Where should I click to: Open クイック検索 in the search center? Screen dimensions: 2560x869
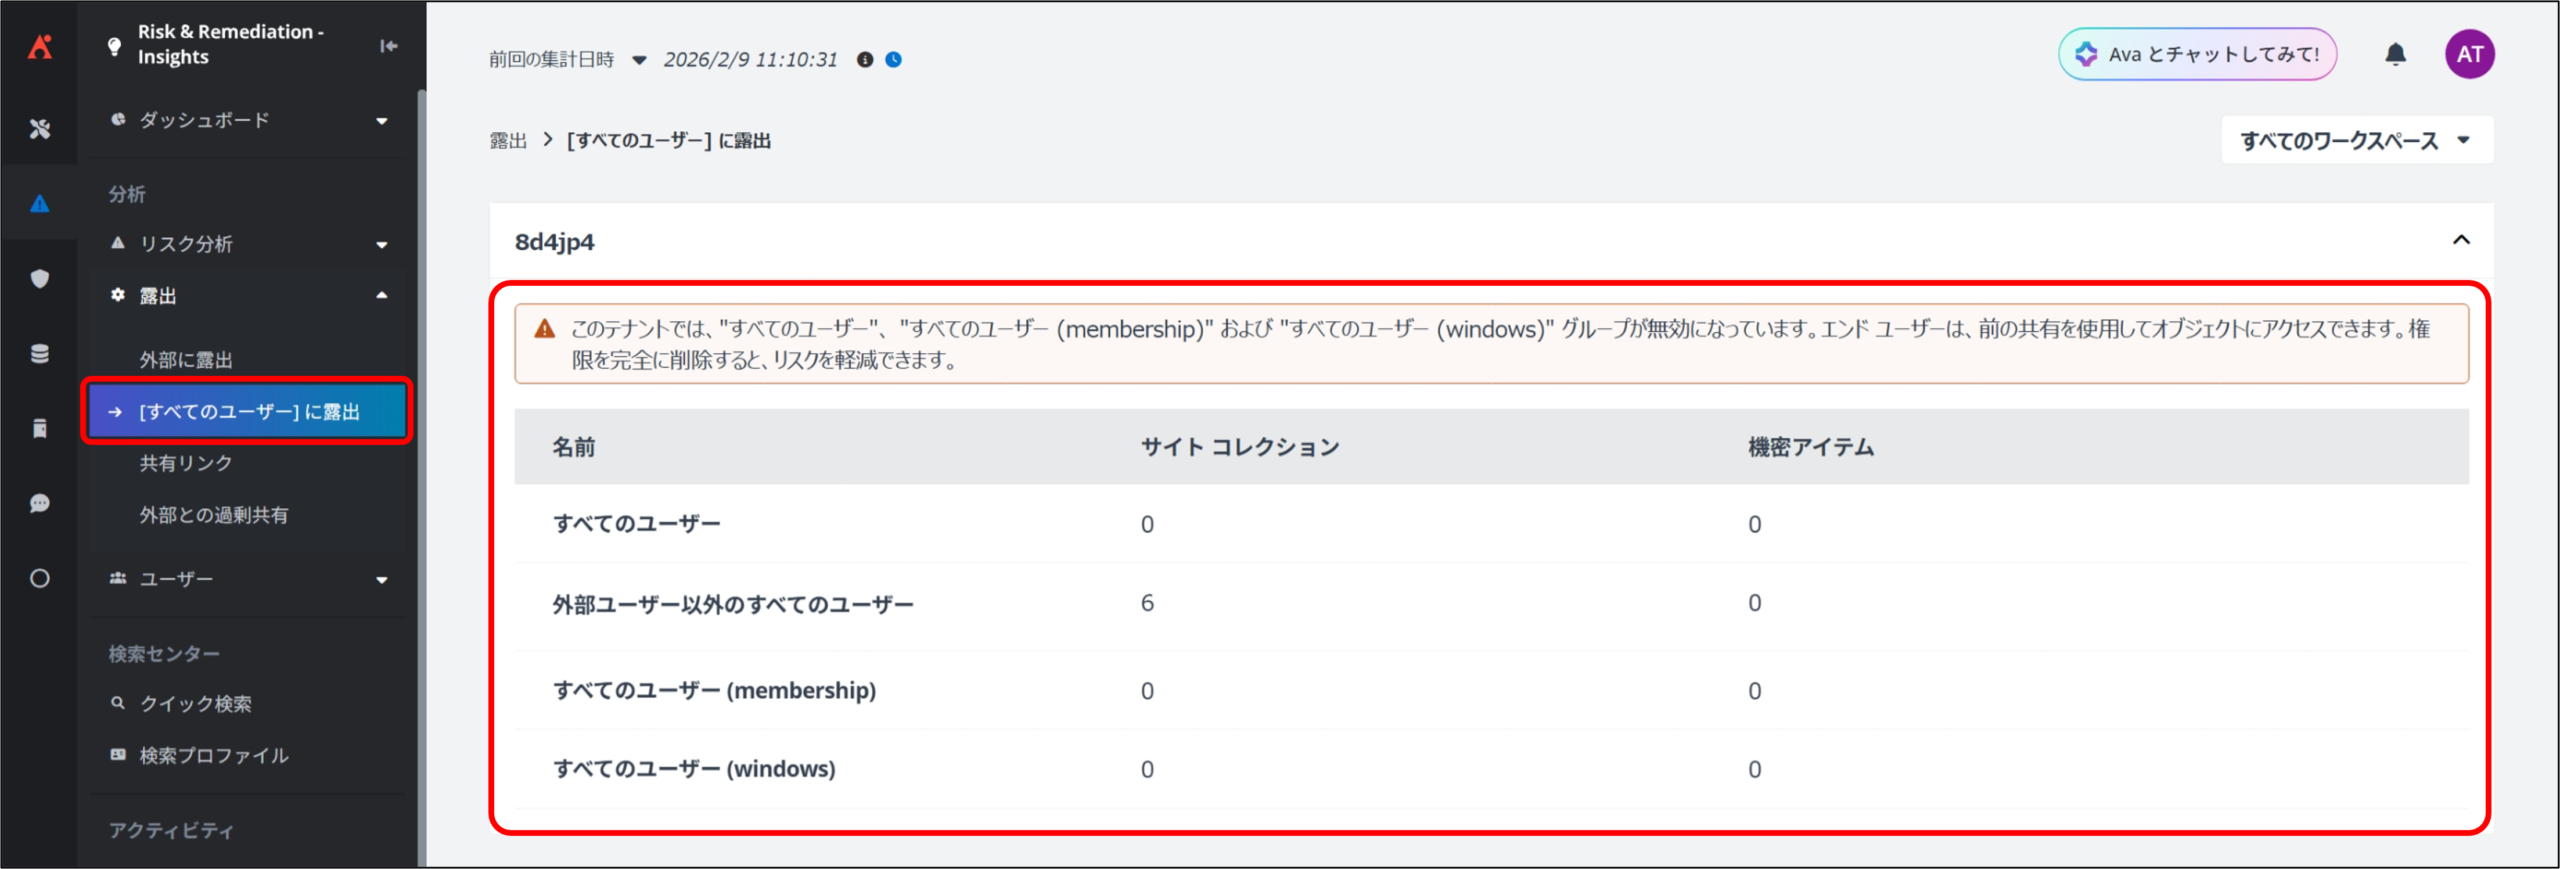coord(195,704)
